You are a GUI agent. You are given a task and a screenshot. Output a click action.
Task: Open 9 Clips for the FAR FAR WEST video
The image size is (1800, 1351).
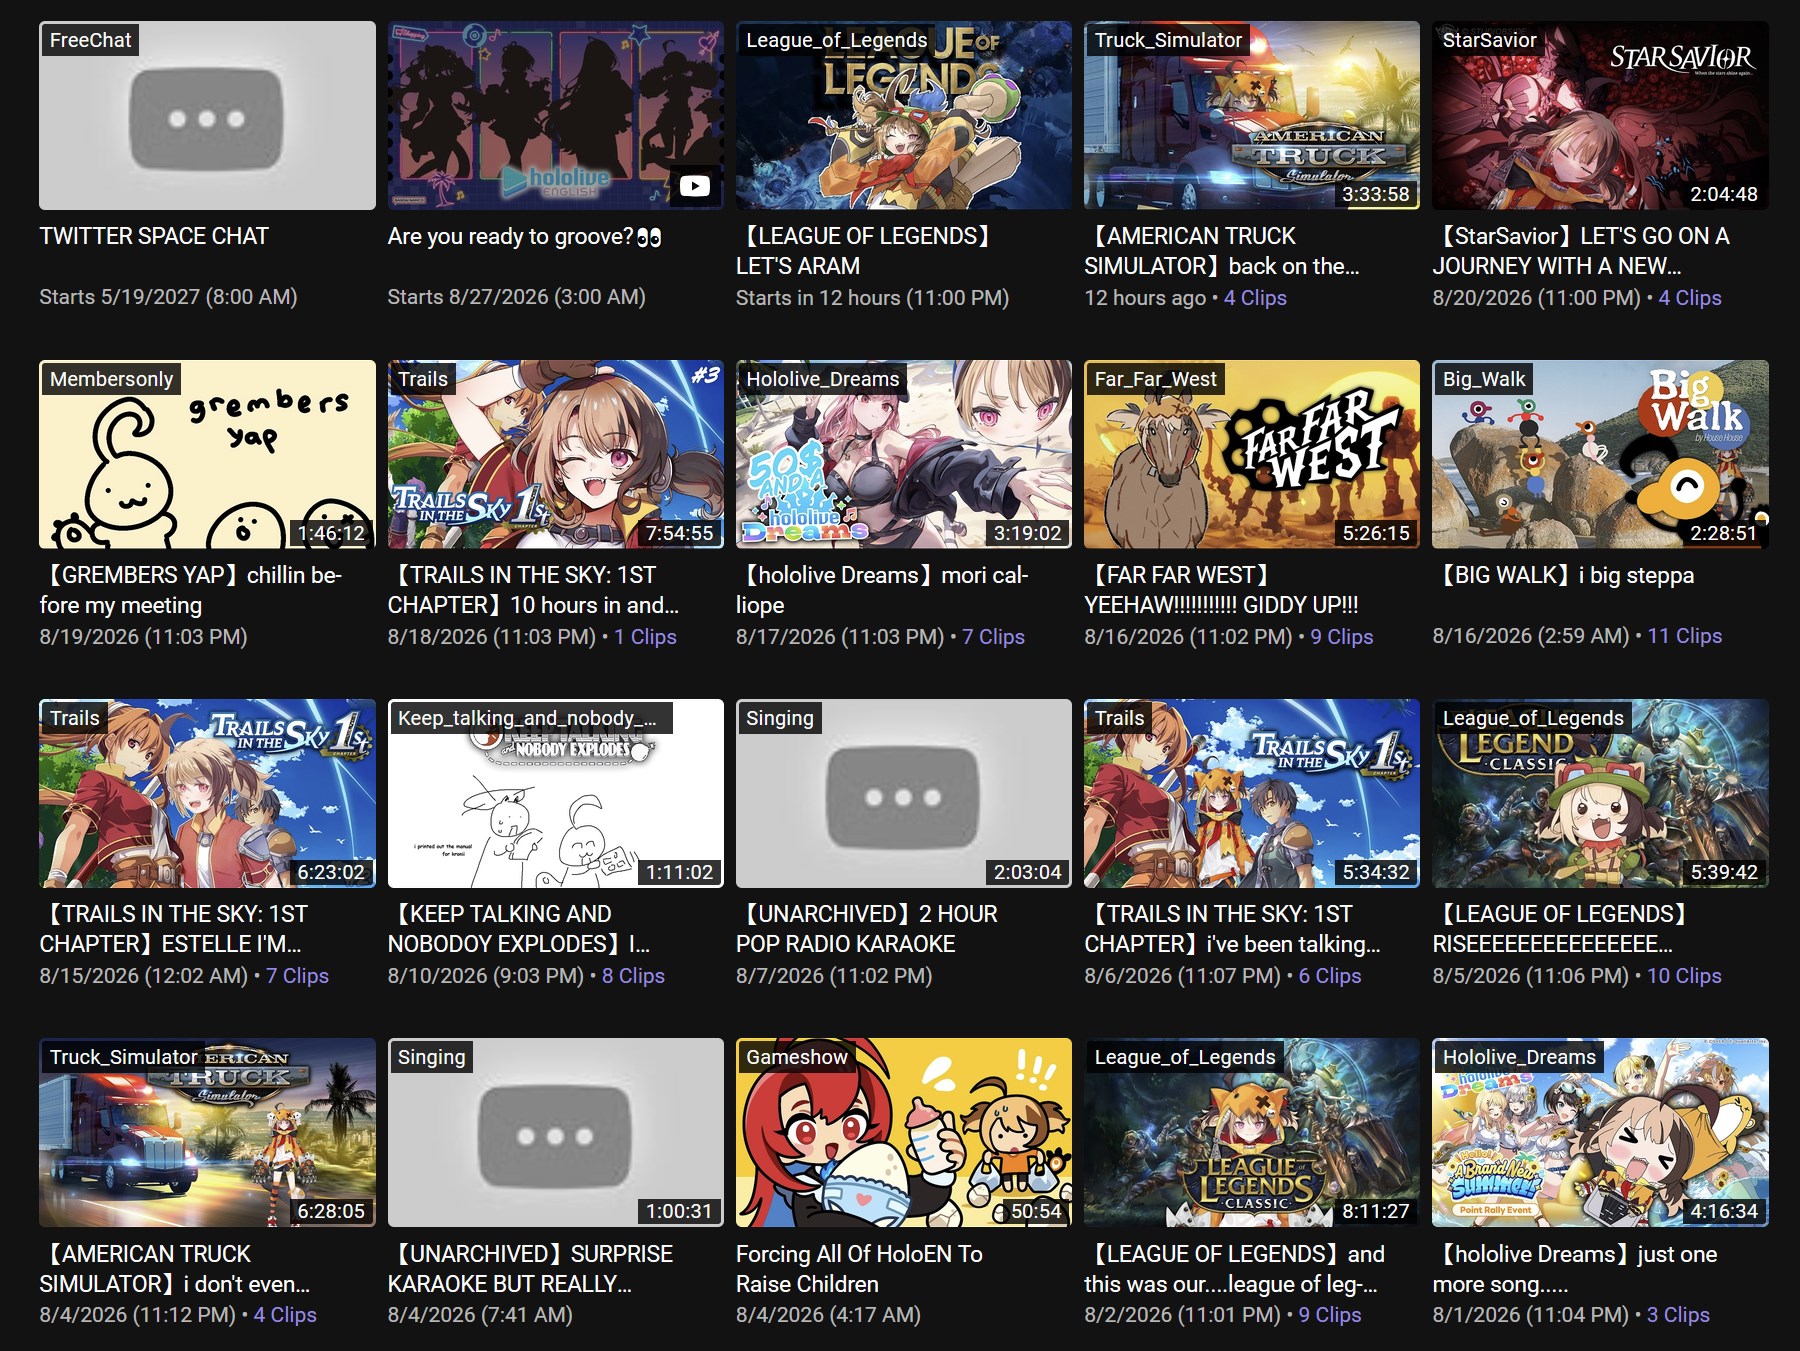pos(1342,637)
